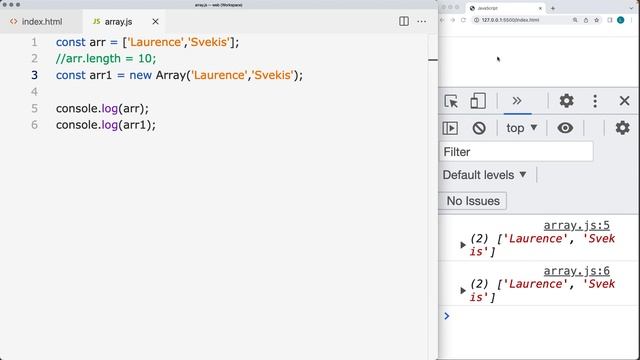Screen dimensions: 640x360
Task: Click on console.log(arr1) code line
Action: [106, 125]
